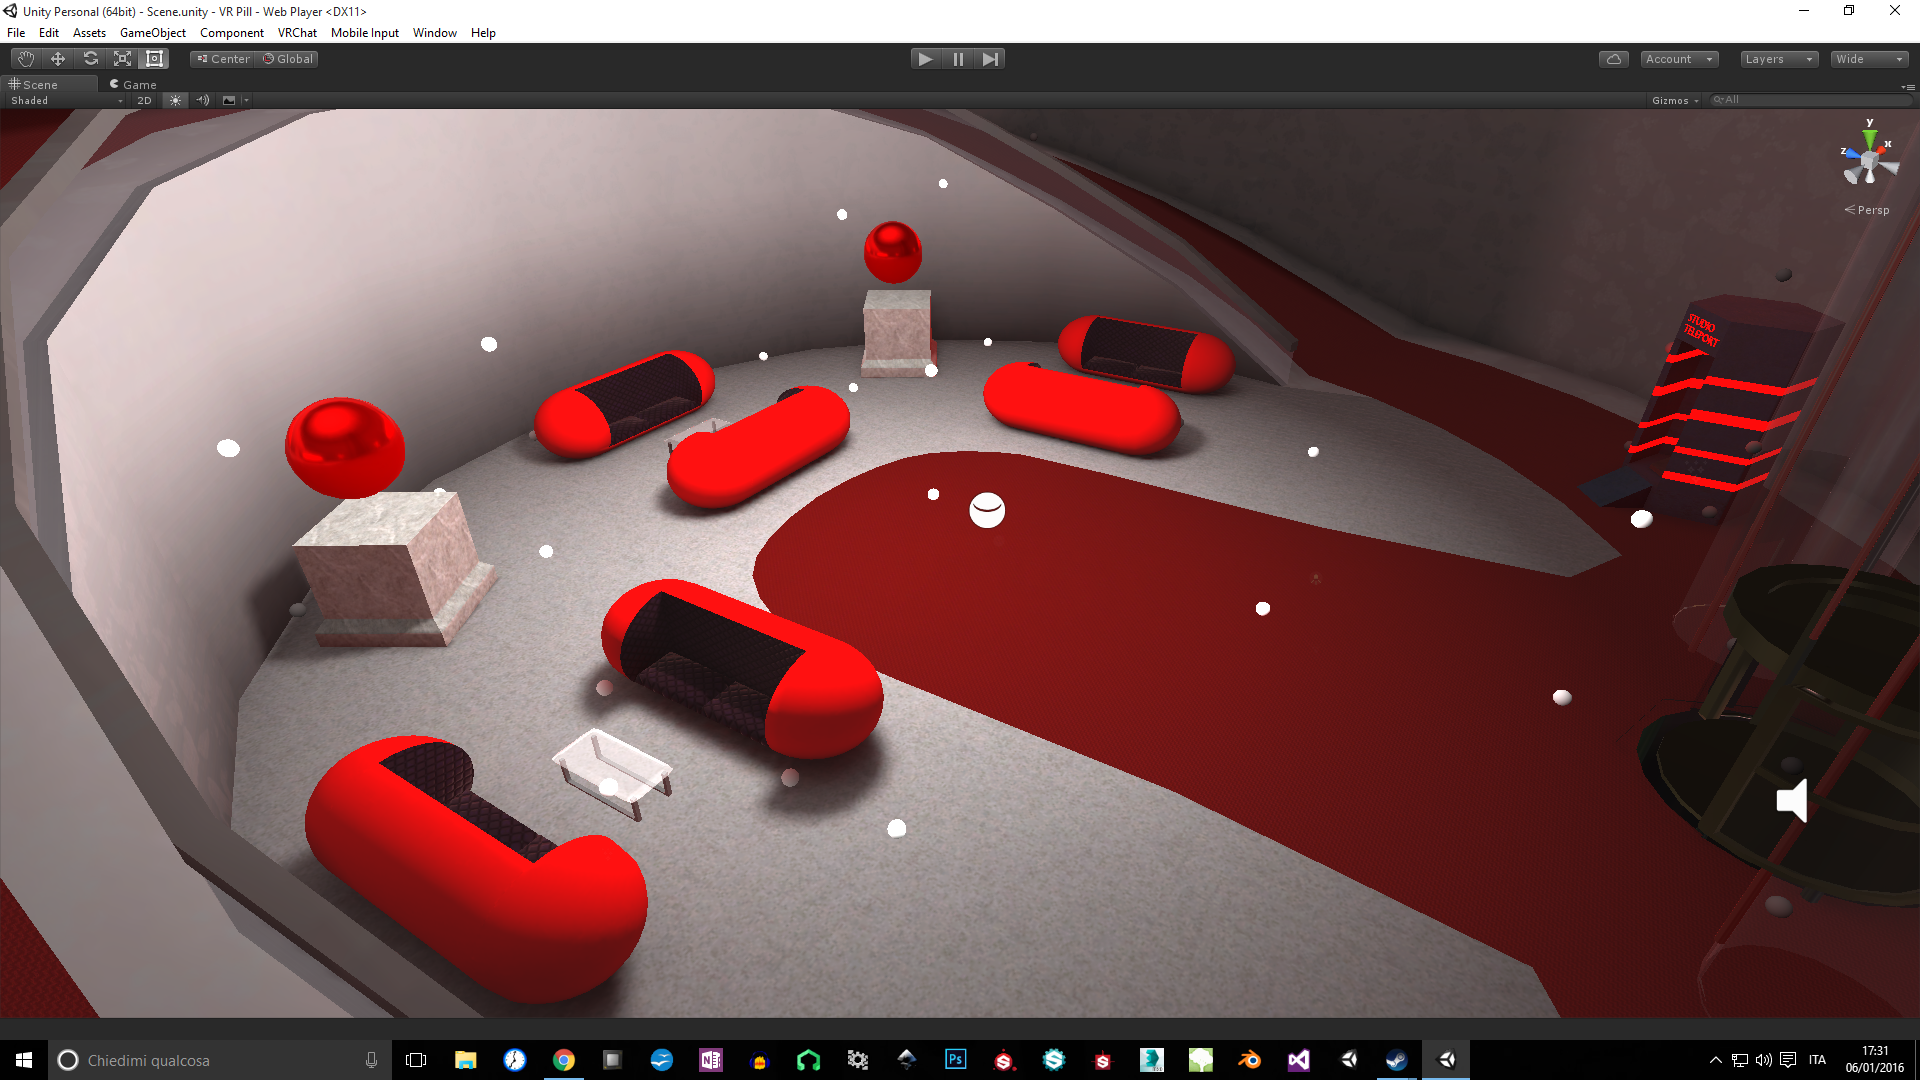Select the Rect transform tool
The image size is (1920, 1080).
click(154, 59)
